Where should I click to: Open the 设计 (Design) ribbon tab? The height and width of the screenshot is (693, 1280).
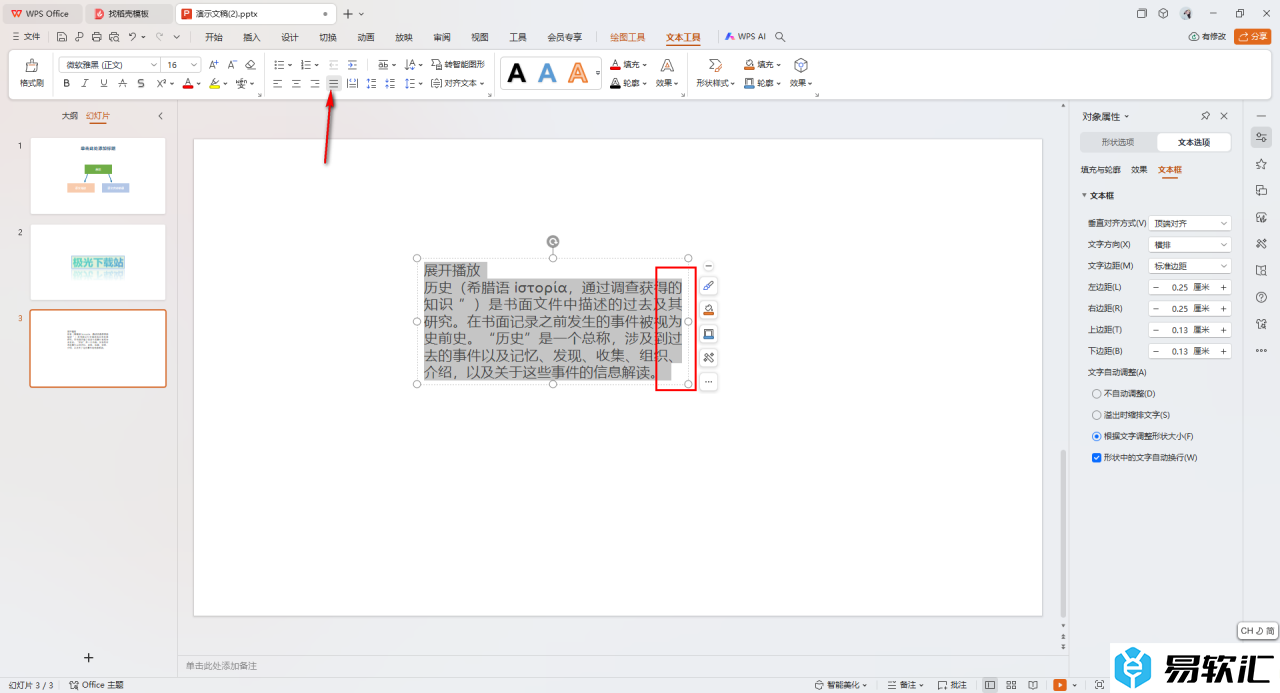click(290, 37)
